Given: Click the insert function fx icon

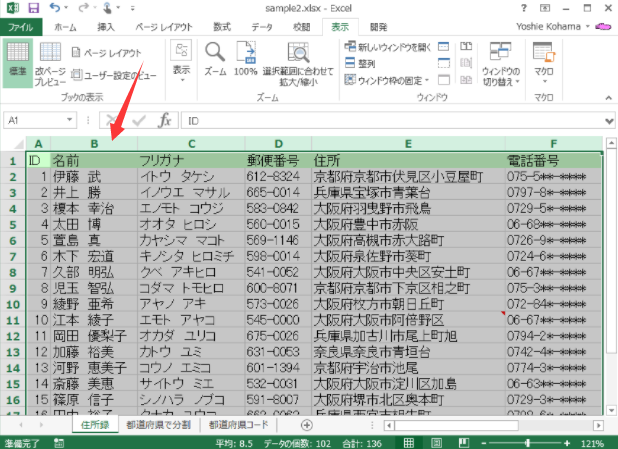Looking at the screenshot, I should [x=164, y=120].
